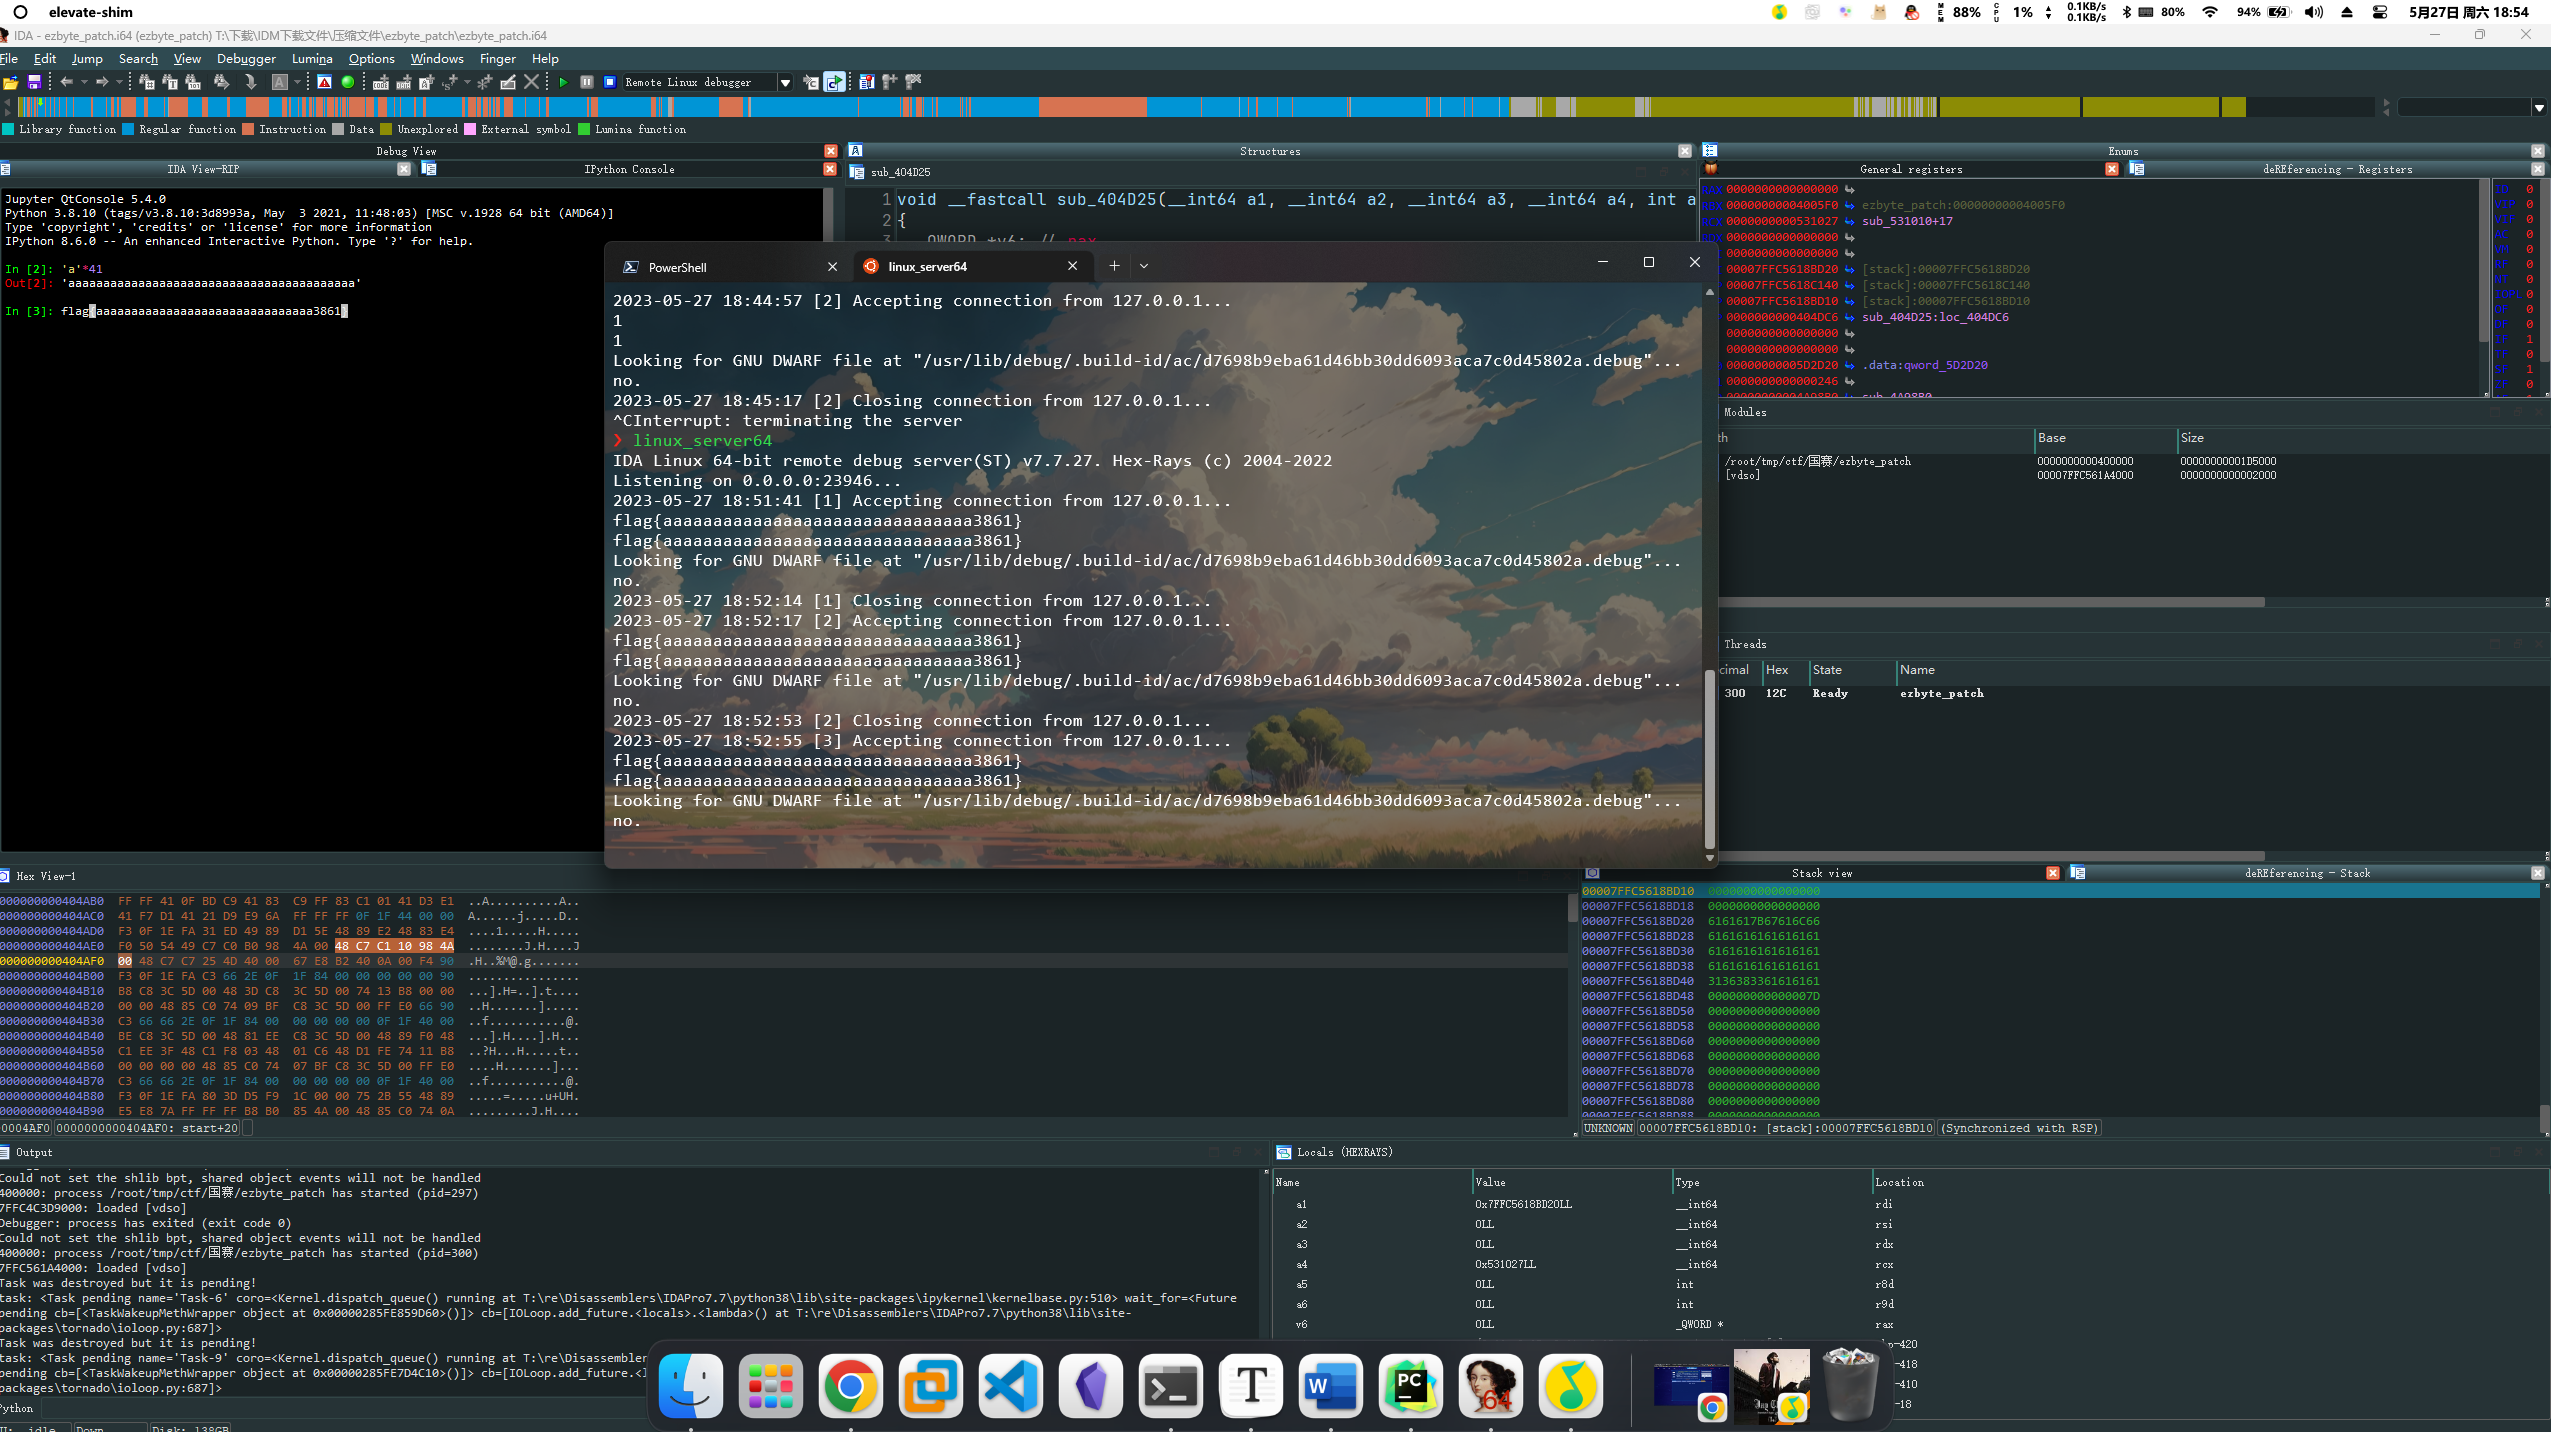Open the Debug menu in menu bar
This screenshot has width=2551, height=1432.
(x=244, y=58)
